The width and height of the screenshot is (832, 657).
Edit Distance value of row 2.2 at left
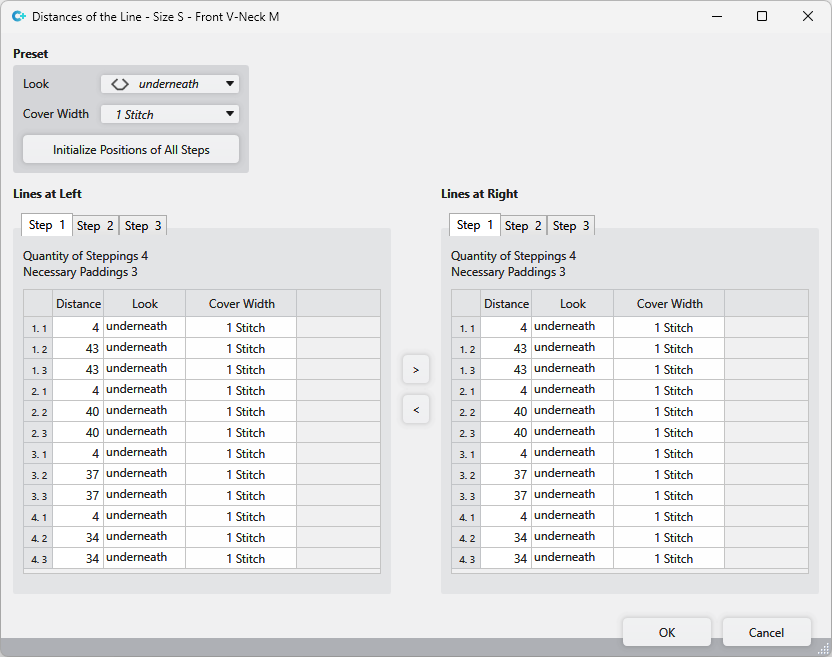pos(78,411)
